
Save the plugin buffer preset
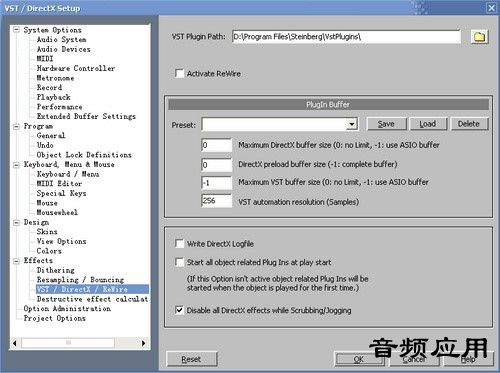(386, 124)
